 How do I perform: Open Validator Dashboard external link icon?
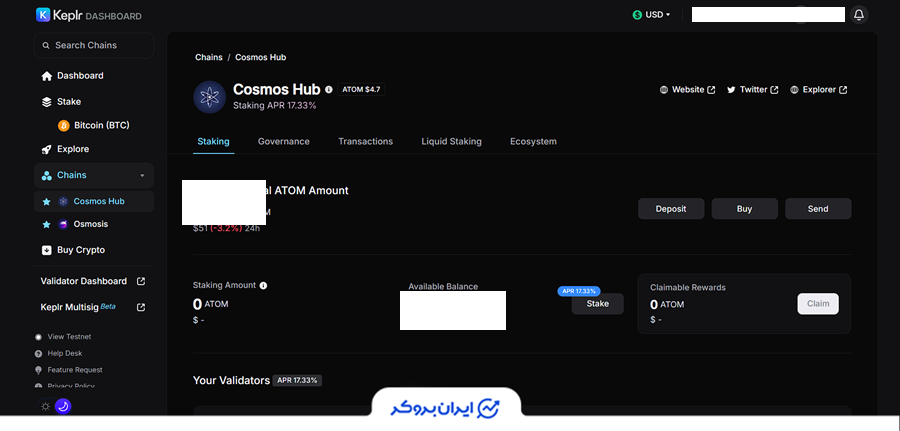[141, 281]
